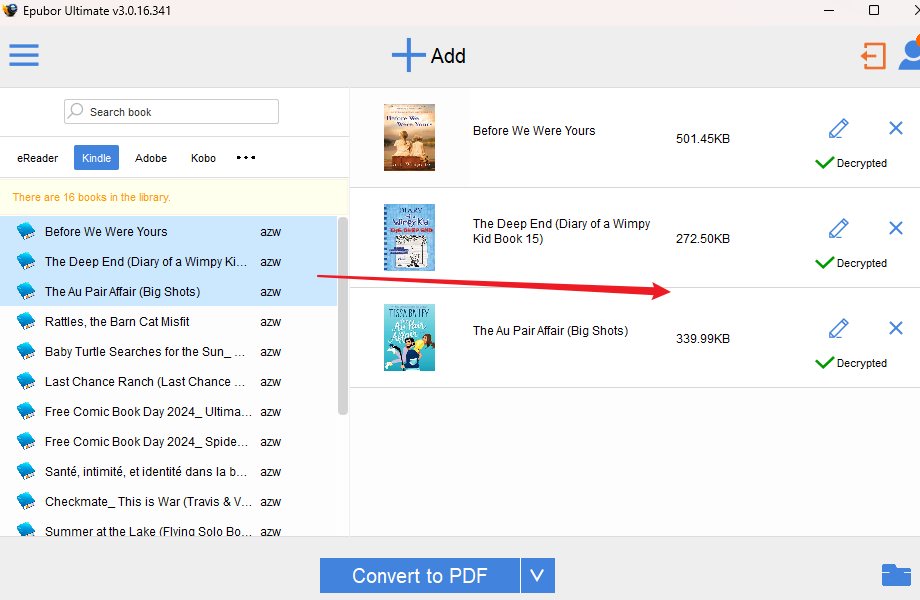Image resolution: width=920 pixels, height=600 pixels.
Task: Click the book icon beside Rattles, the Barn Cat Misfit
Action: pyautogui.click(x=26, y=321)
